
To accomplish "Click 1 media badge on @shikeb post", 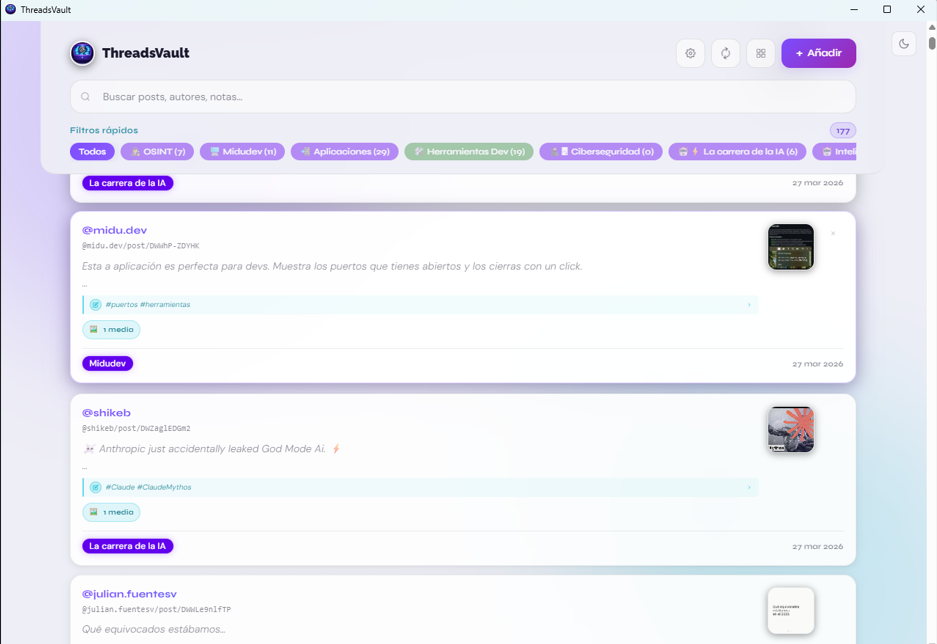I will click(x=111, y=513).
